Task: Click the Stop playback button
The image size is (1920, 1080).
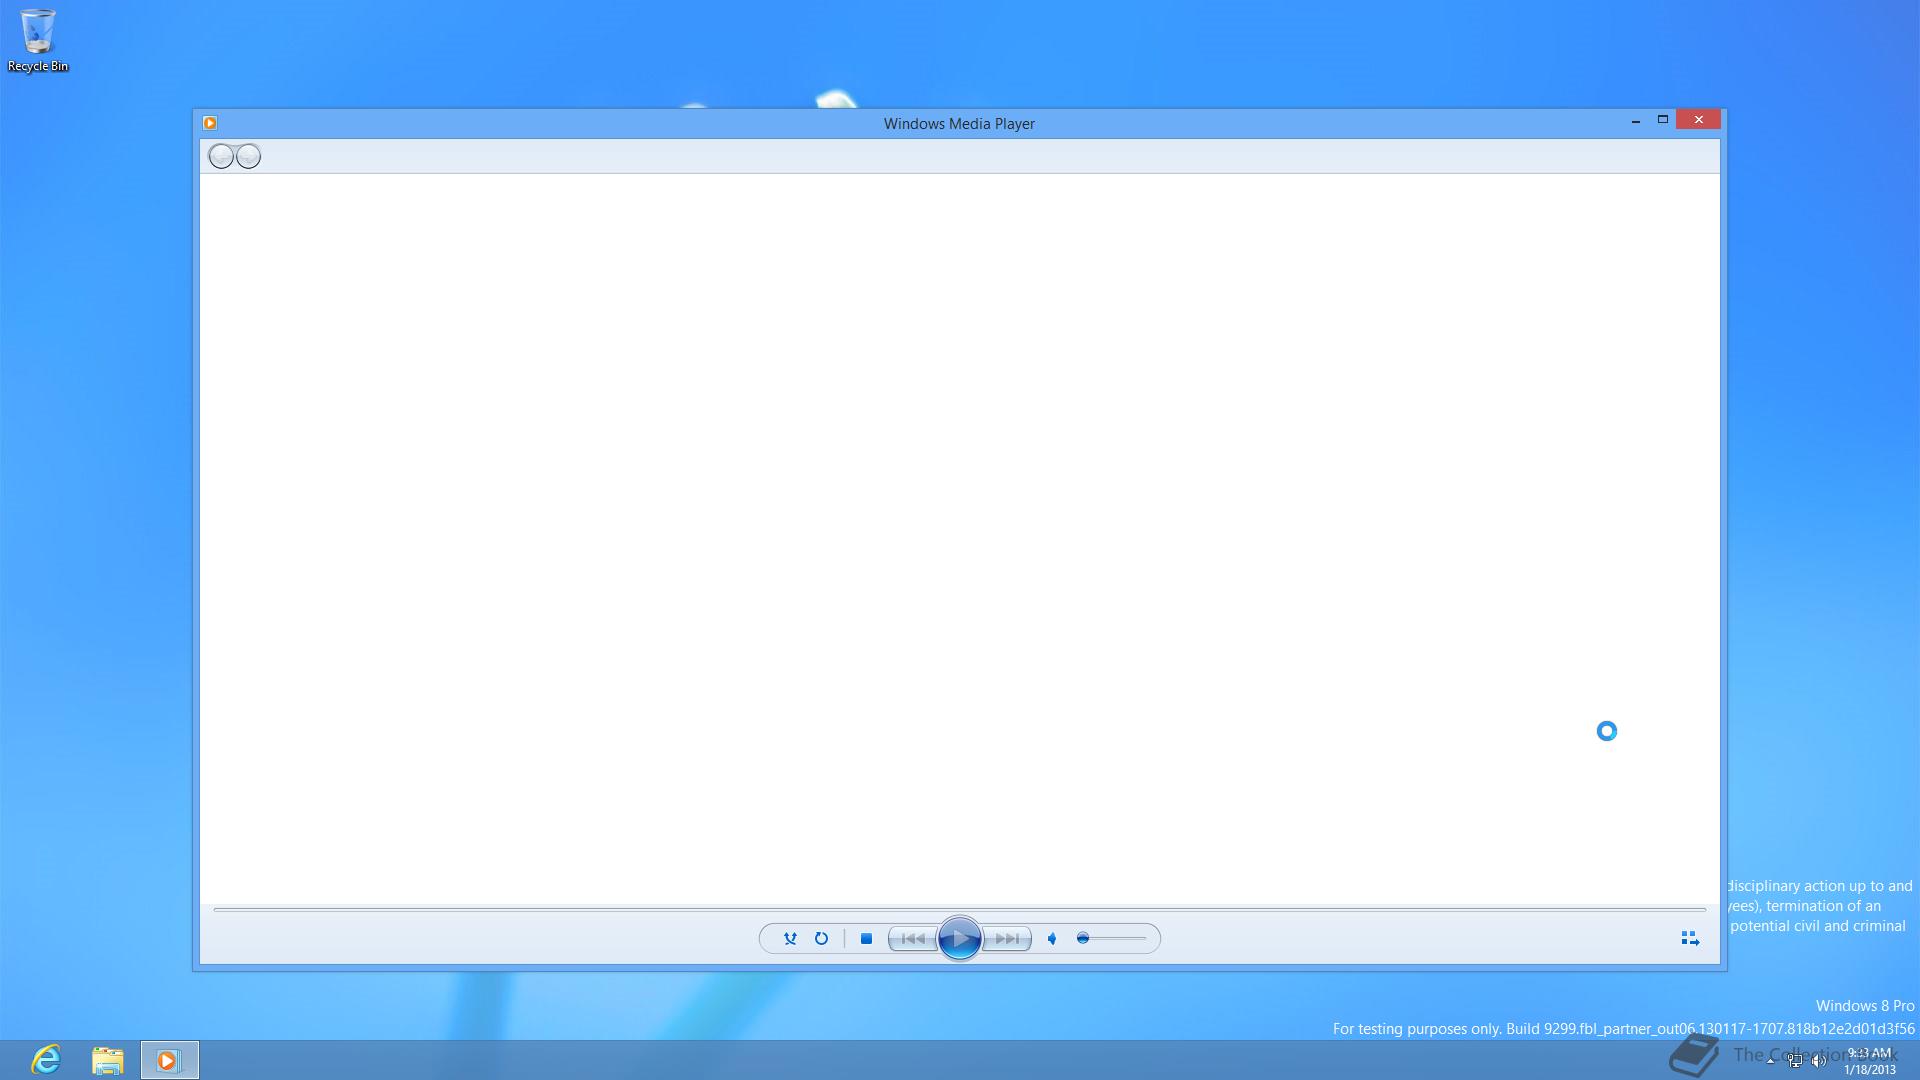Action: pyautogui.click(x=867, y=939)
